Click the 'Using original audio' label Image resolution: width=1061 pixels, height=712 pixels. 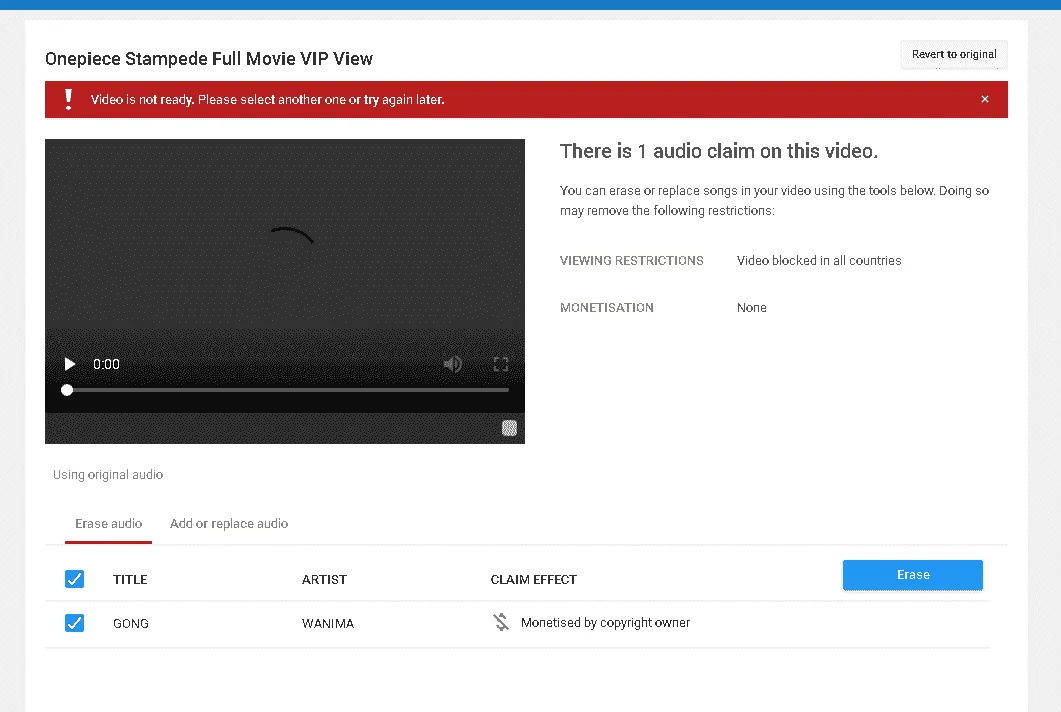click(108, 474)
